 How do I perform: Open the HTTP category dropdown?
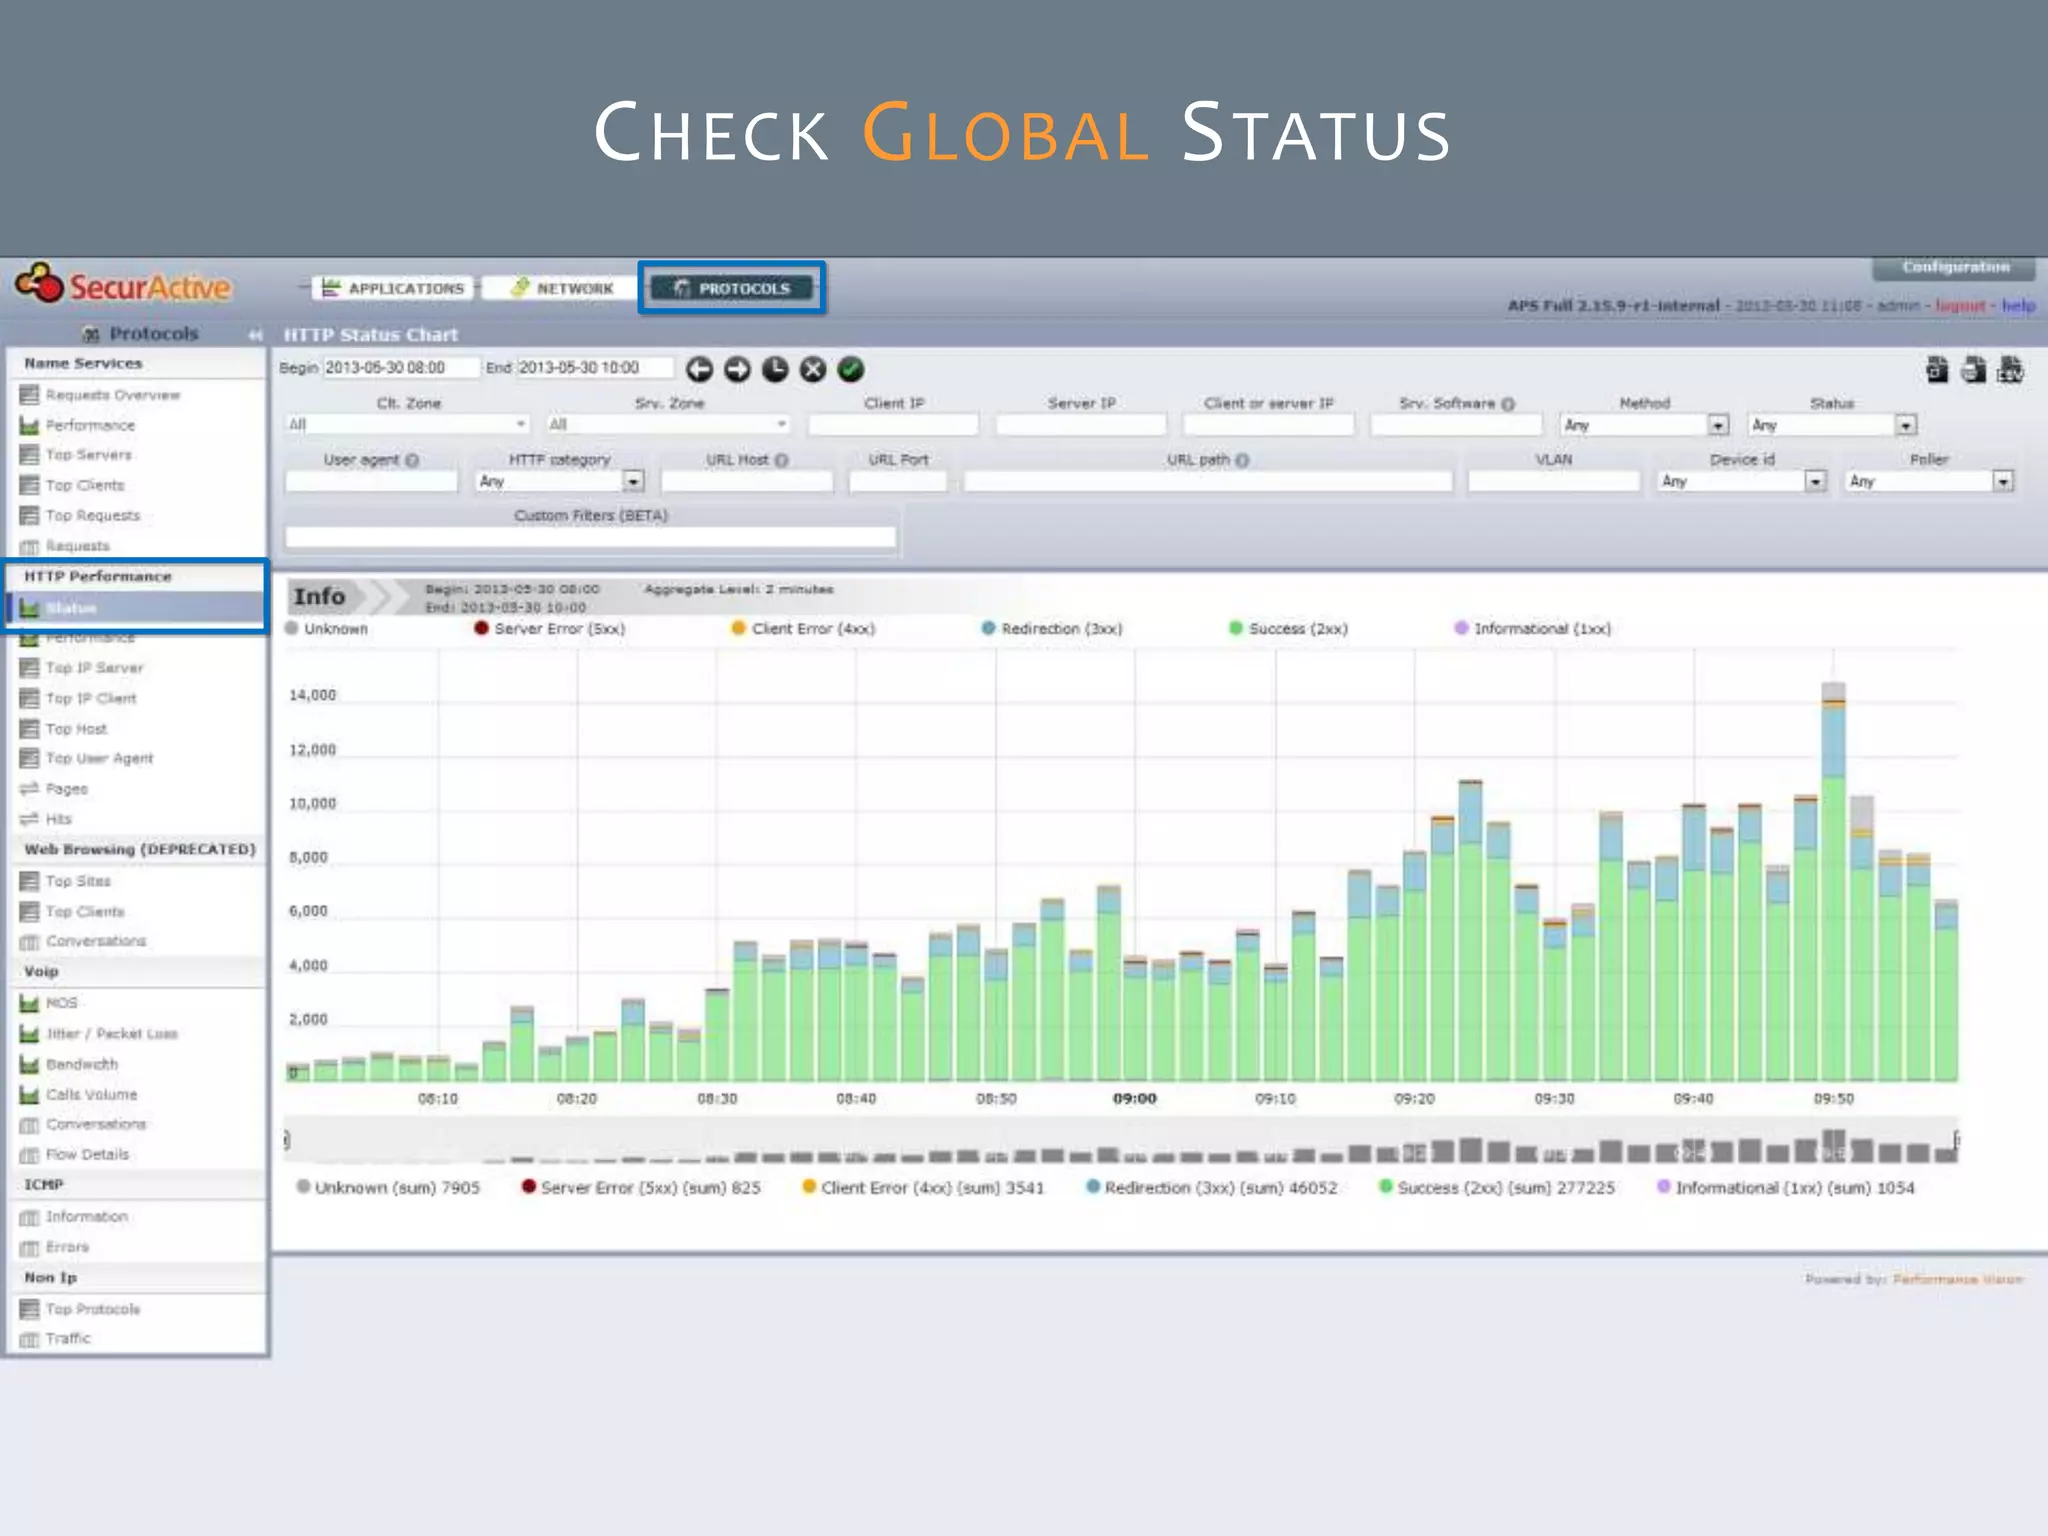[559, 481]
